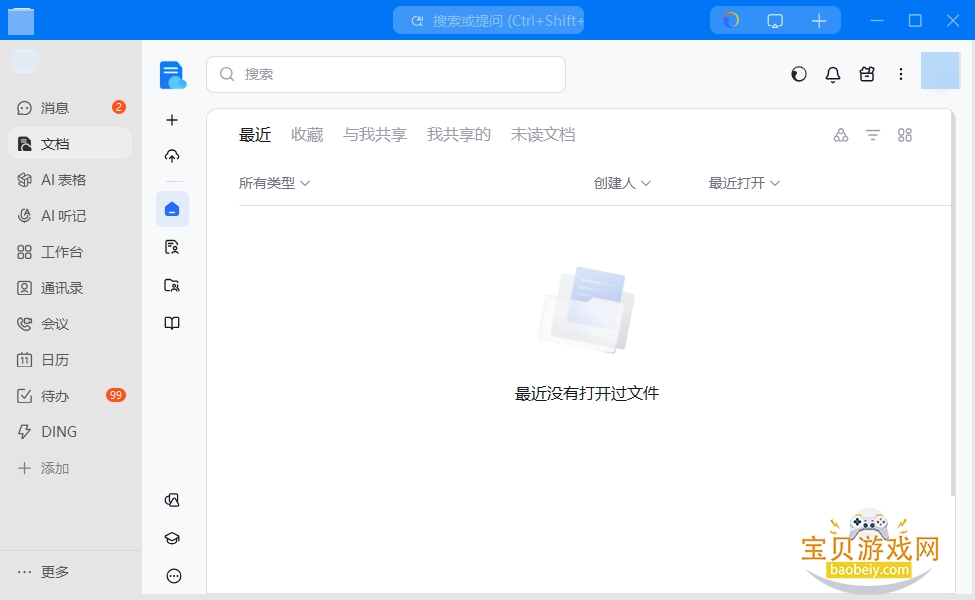This screenshot has height=600, width=975.
Task: Click the filter lines icon
Action: 873,135
